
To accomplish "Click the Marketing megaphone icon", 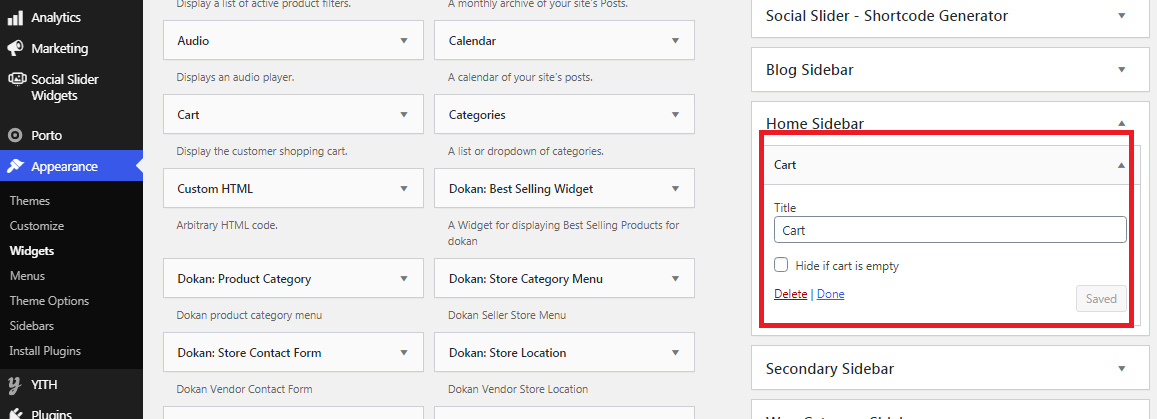I will 15,49.
